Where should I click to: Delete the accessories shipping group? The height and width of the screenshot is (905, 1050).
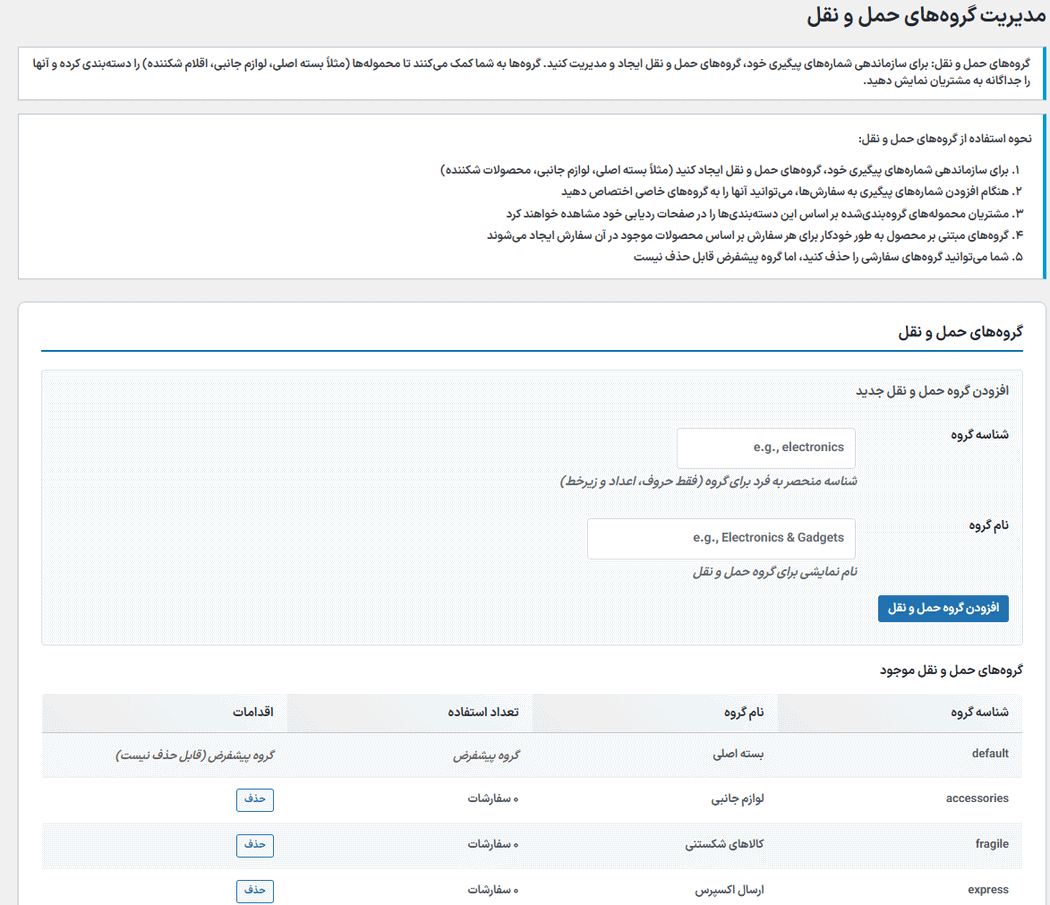(255, 799)
